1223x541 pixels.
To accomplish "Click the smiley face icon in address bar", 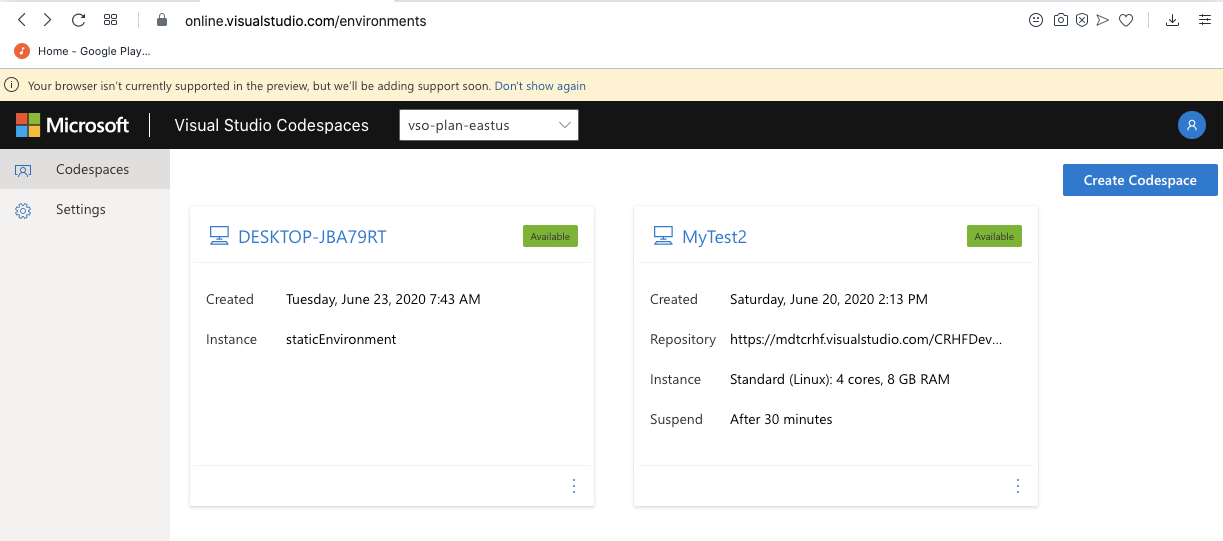I will coord(1036,20).
